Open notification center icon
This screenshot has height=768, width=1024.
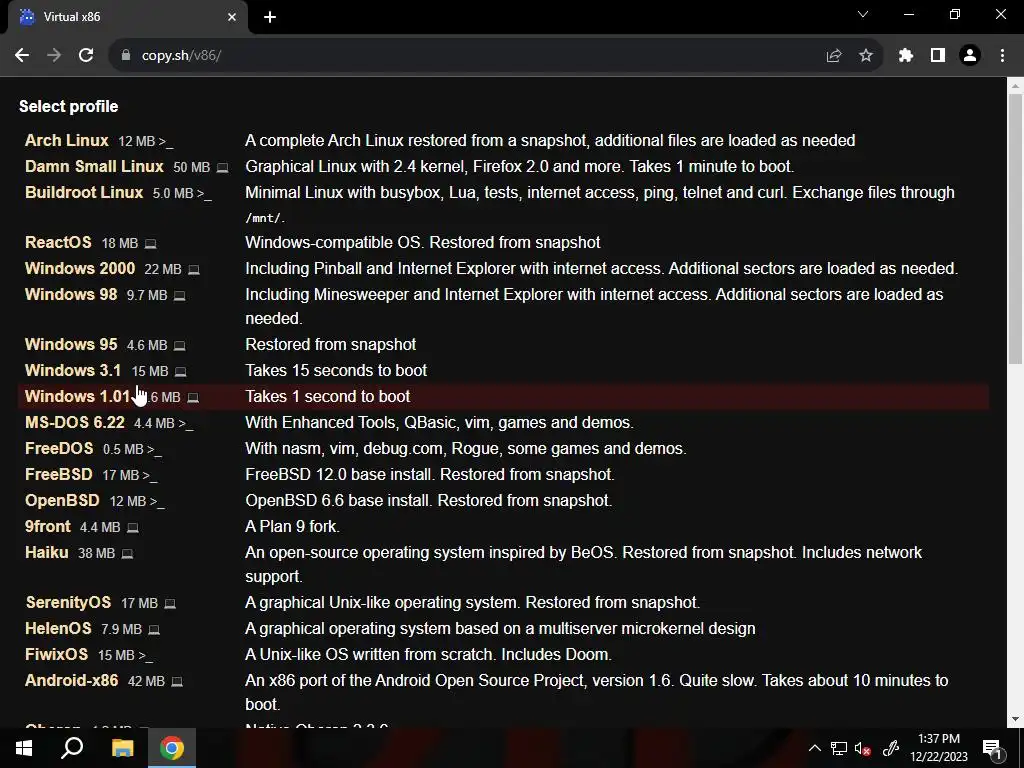click(991, 749)
